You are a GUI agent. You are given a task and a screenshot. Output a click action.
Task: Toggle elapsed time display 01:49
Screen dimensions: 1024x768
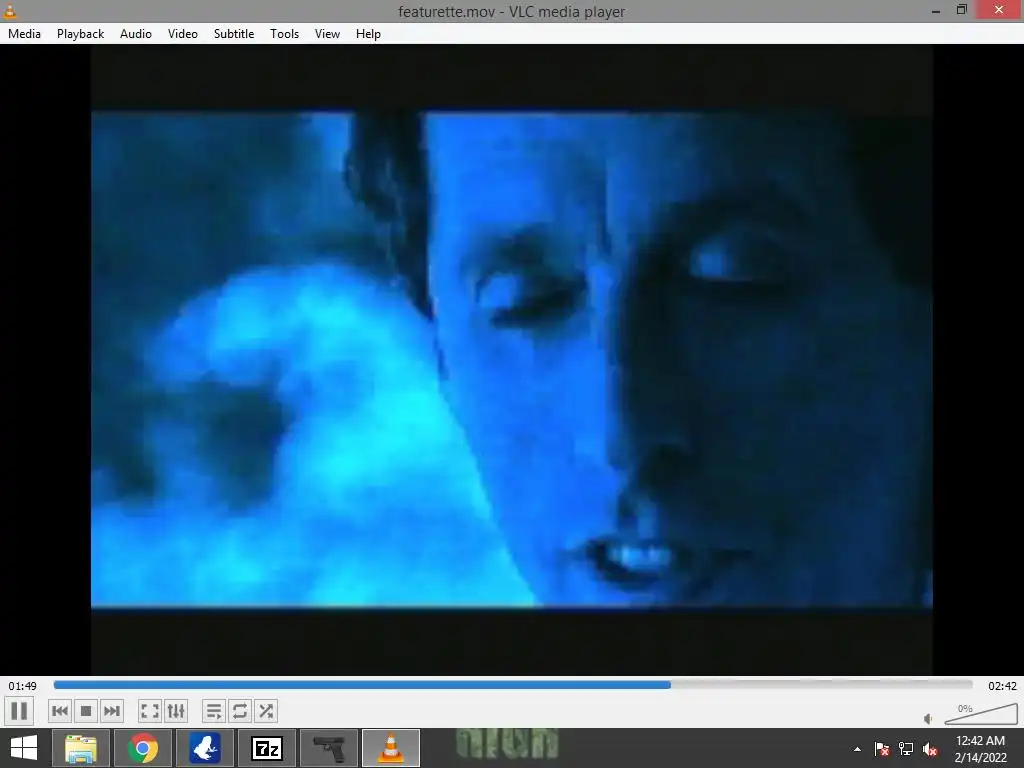tap(22, 686)
